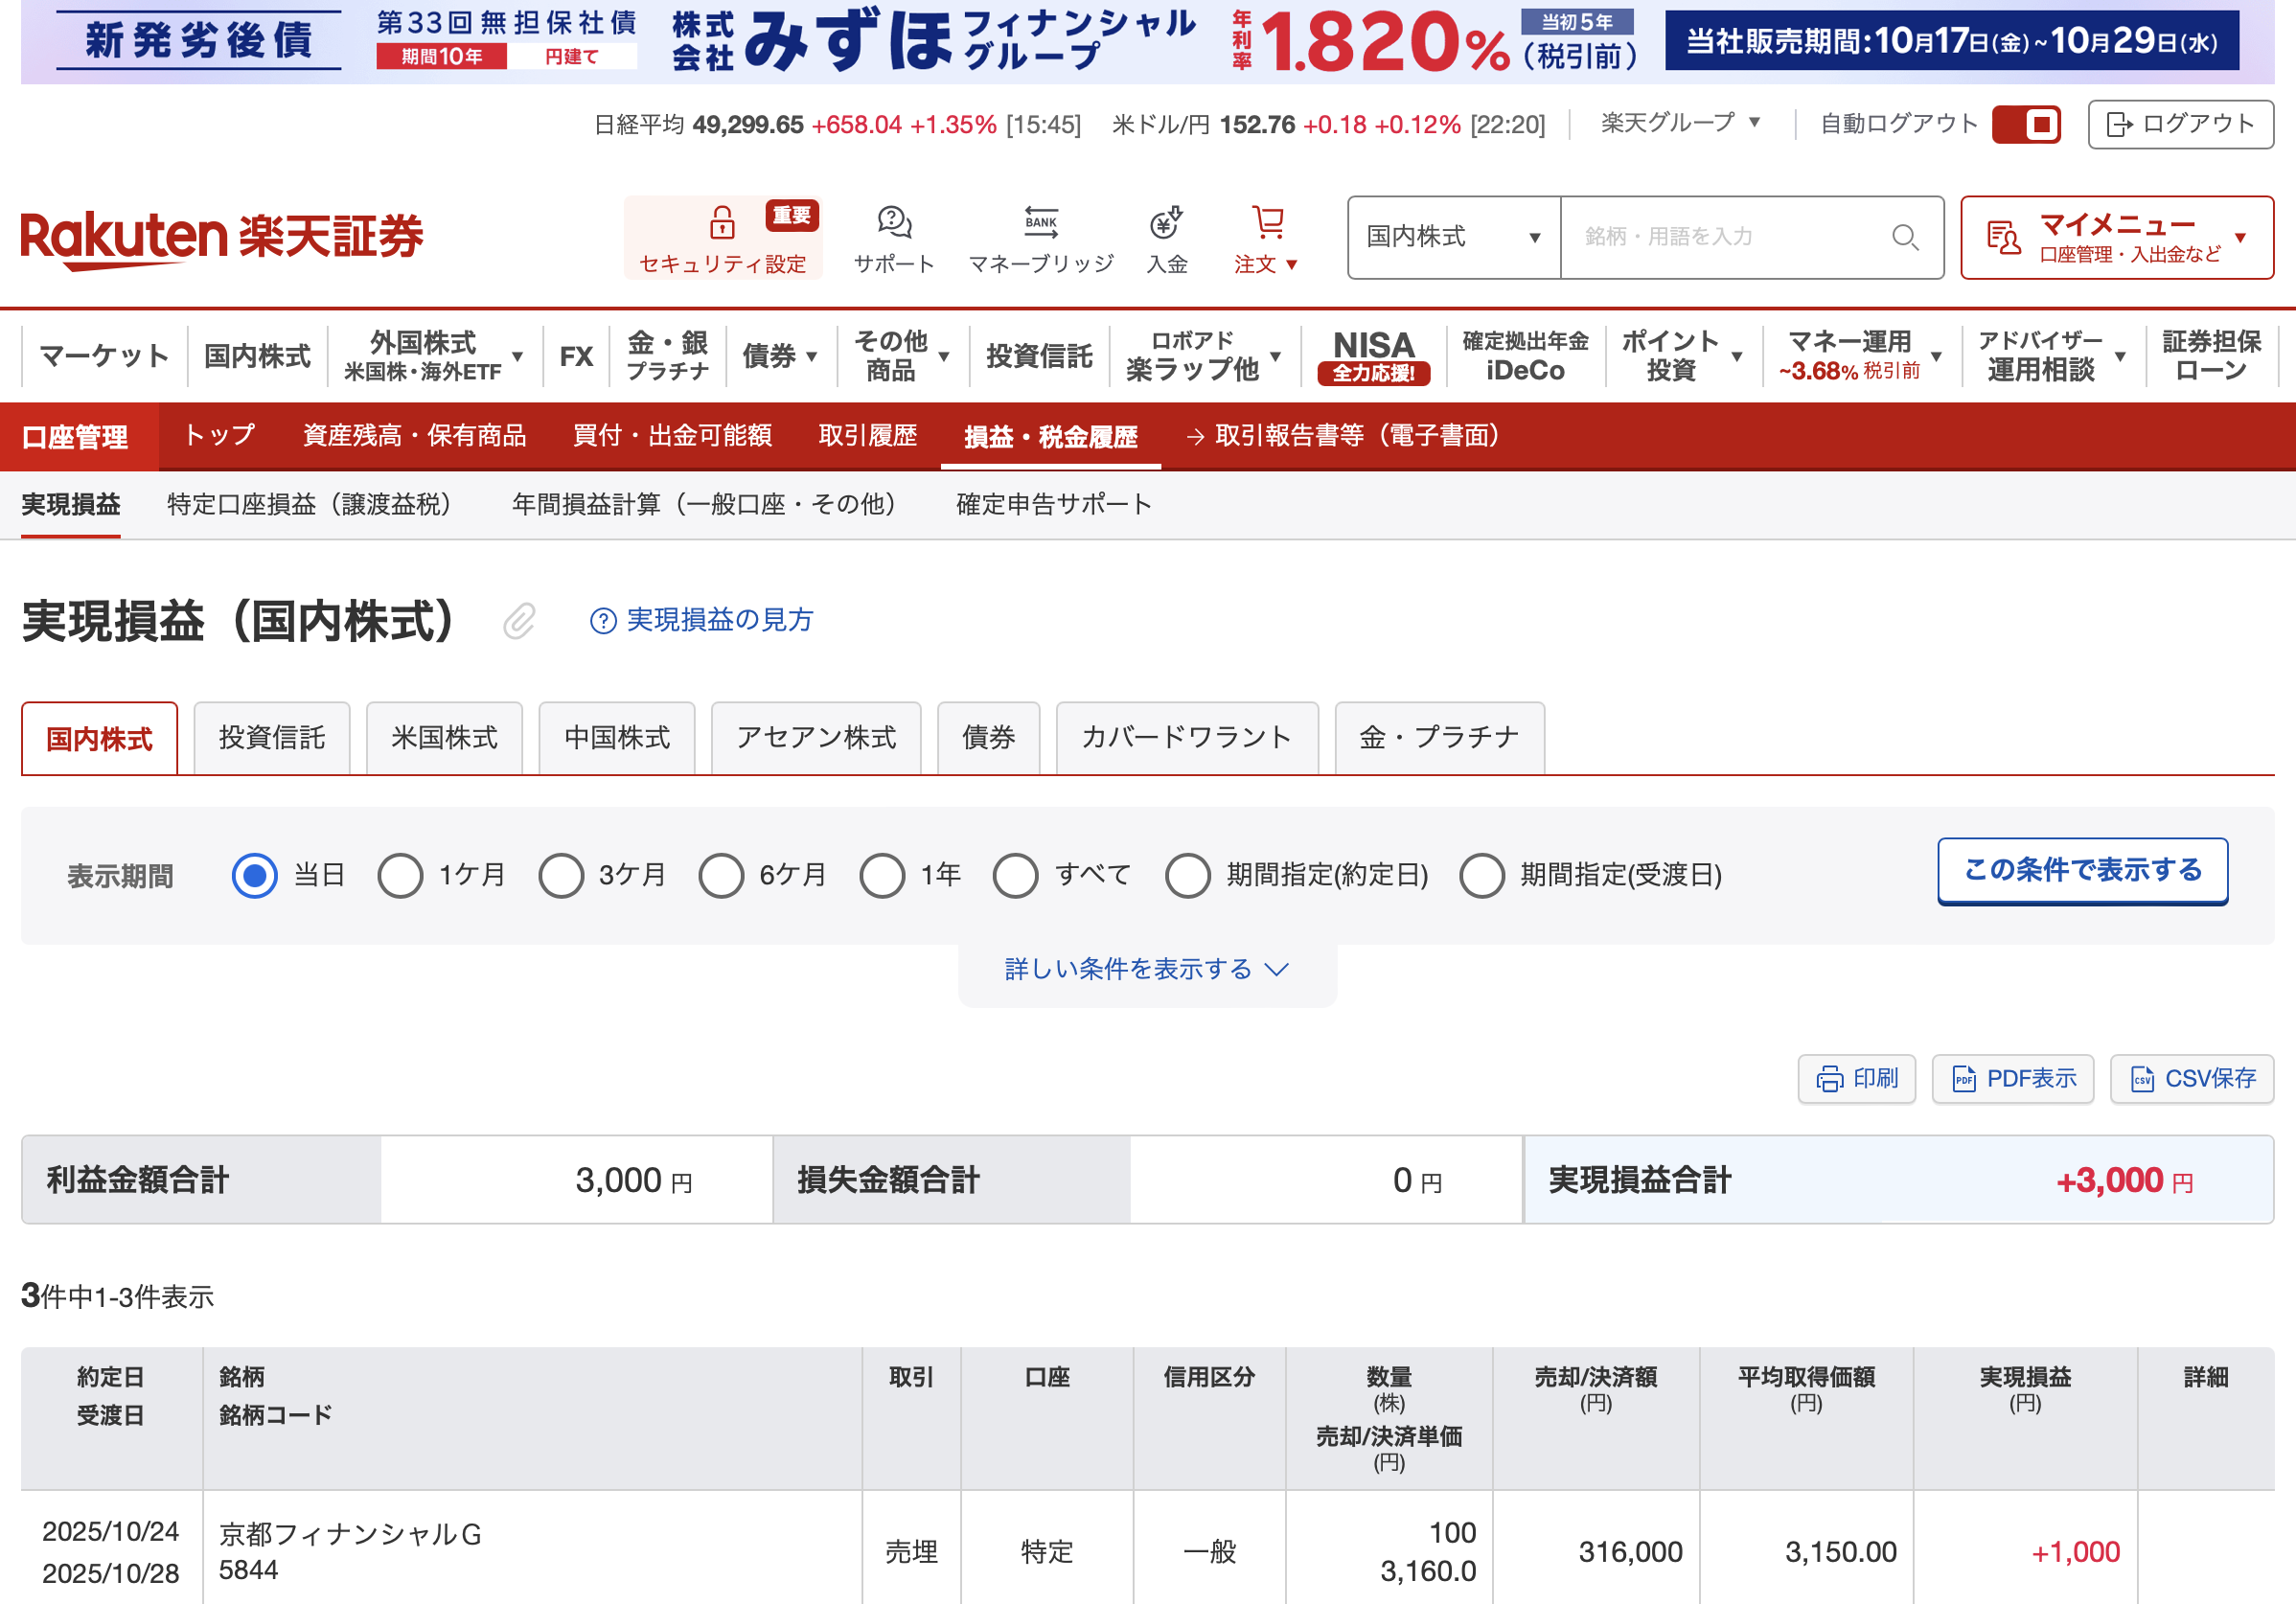The image size is (2296, 1604).
Task: Click the この条件で表示する button
Action: 2082,870
